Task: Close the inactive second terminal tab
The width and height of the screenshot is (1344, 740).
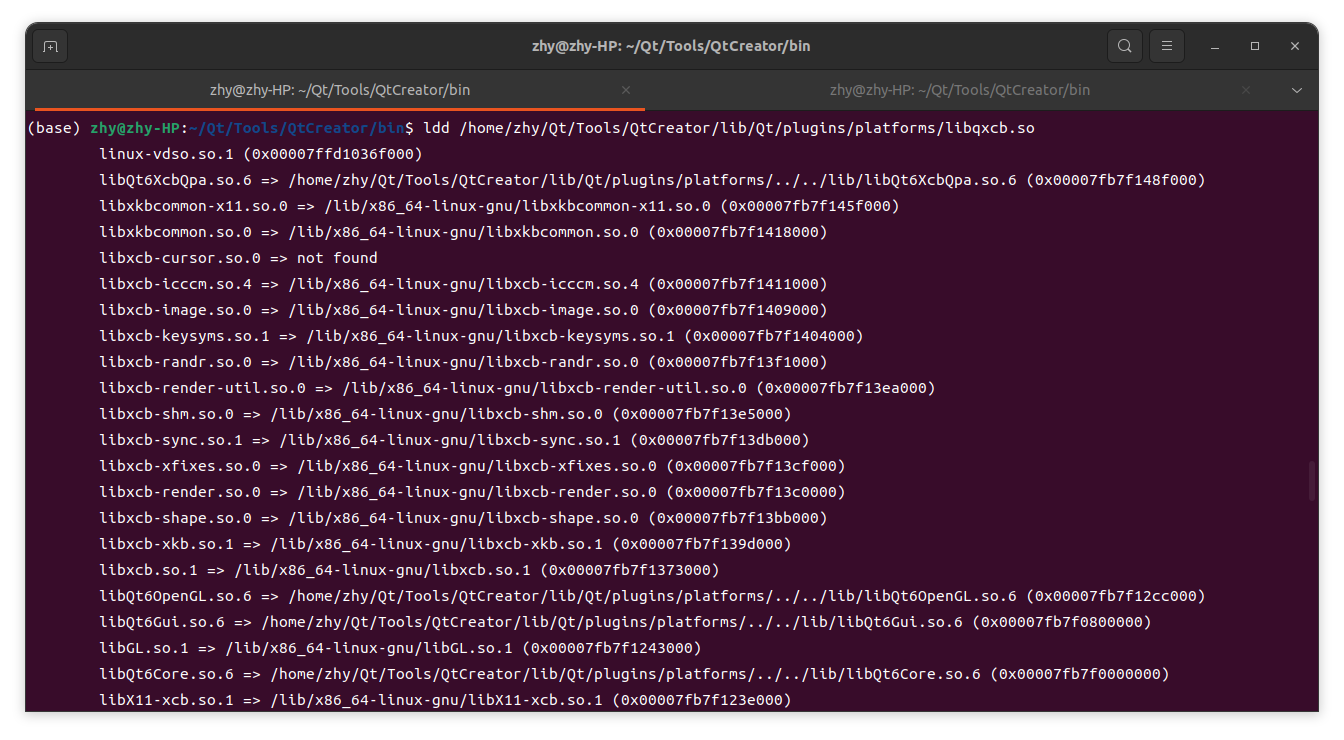Action: 1246,89
